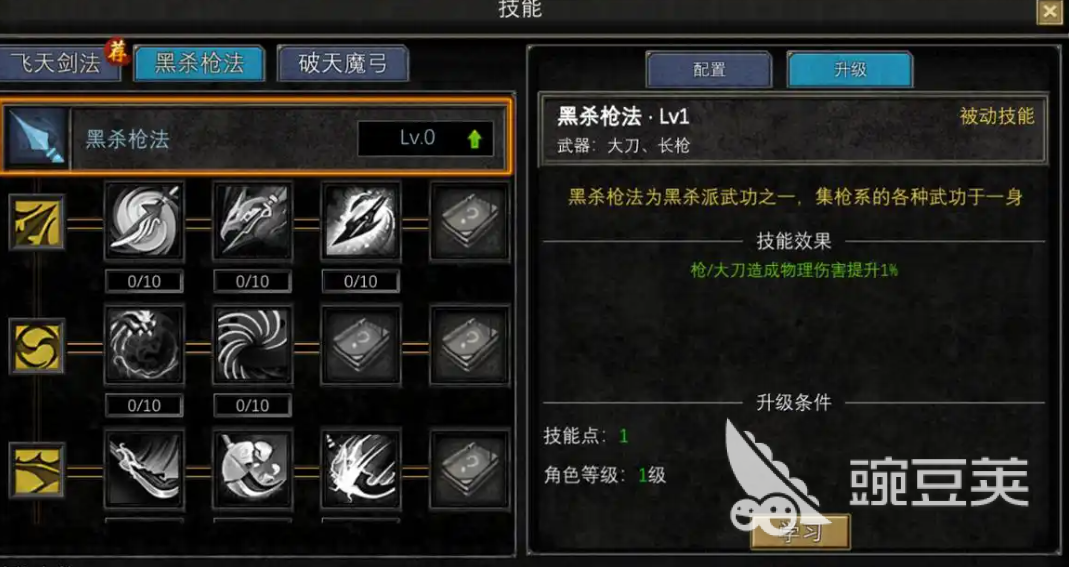Screen dimensions: 1069x567
Task: Select the curved blade skill in the third row
Action: coord(144,470)
